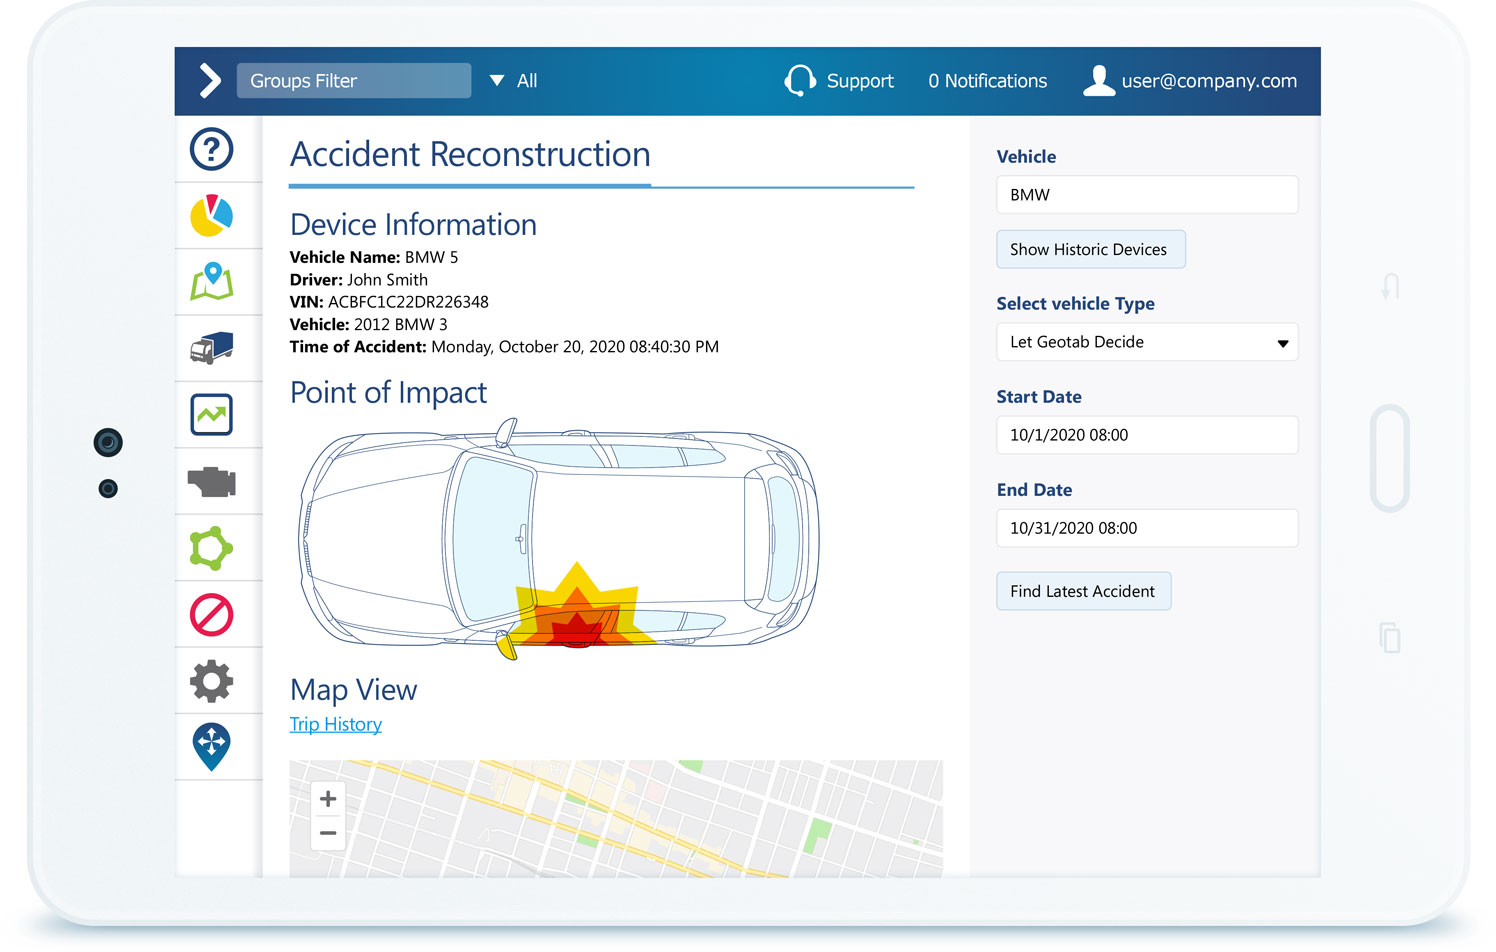Open the red Rules prohibition icon

click(x=212, y=615)
